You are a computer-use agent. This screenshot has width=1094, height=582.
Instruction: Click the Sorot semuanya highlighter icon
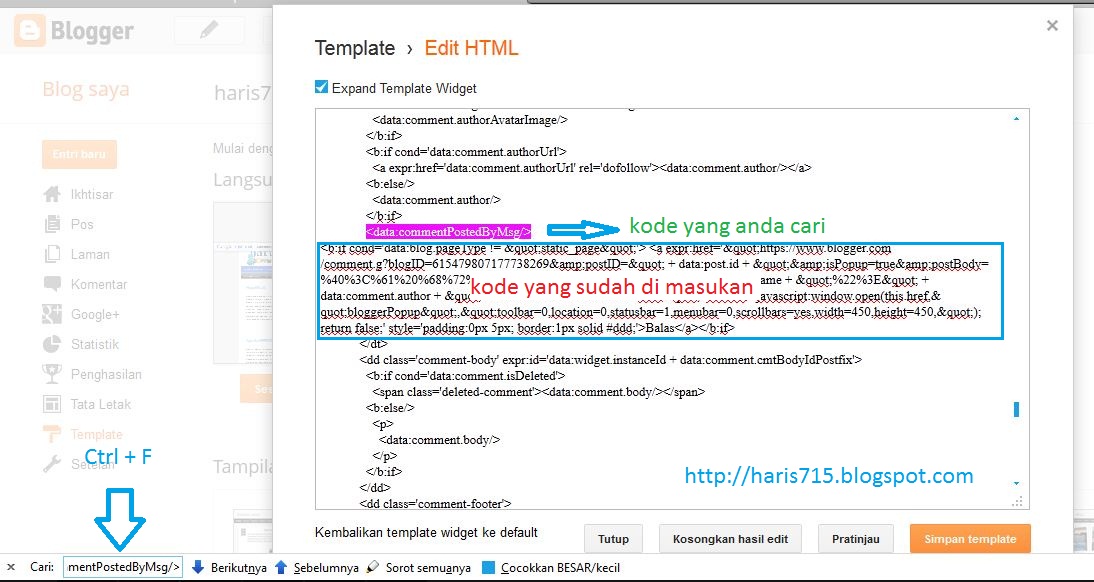point(373,567)
